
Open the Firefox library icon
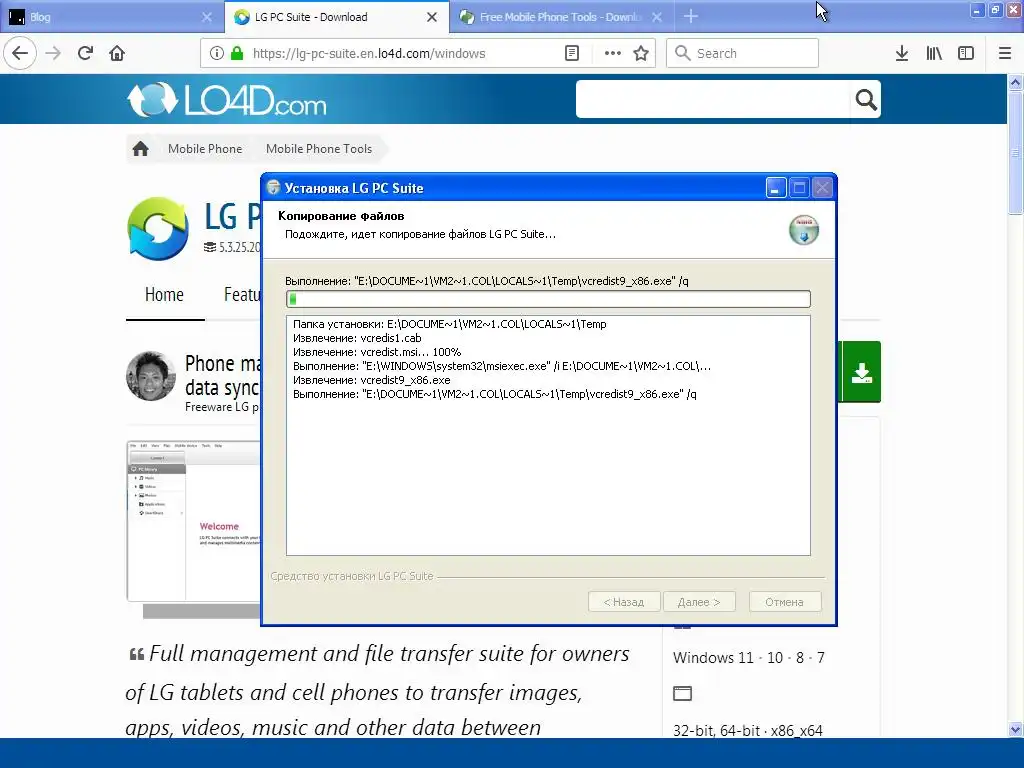pyautogui.click(x=934, y=53)
